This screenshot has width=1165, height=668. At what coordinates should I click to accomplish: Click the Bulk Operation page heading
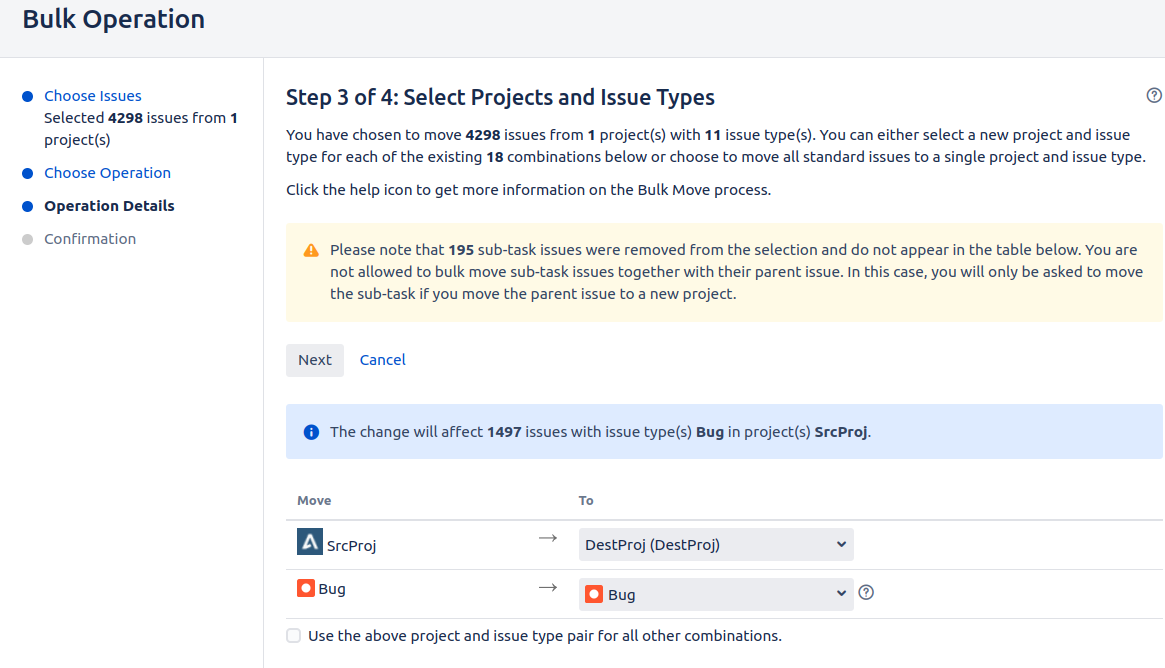click(114, 19)
